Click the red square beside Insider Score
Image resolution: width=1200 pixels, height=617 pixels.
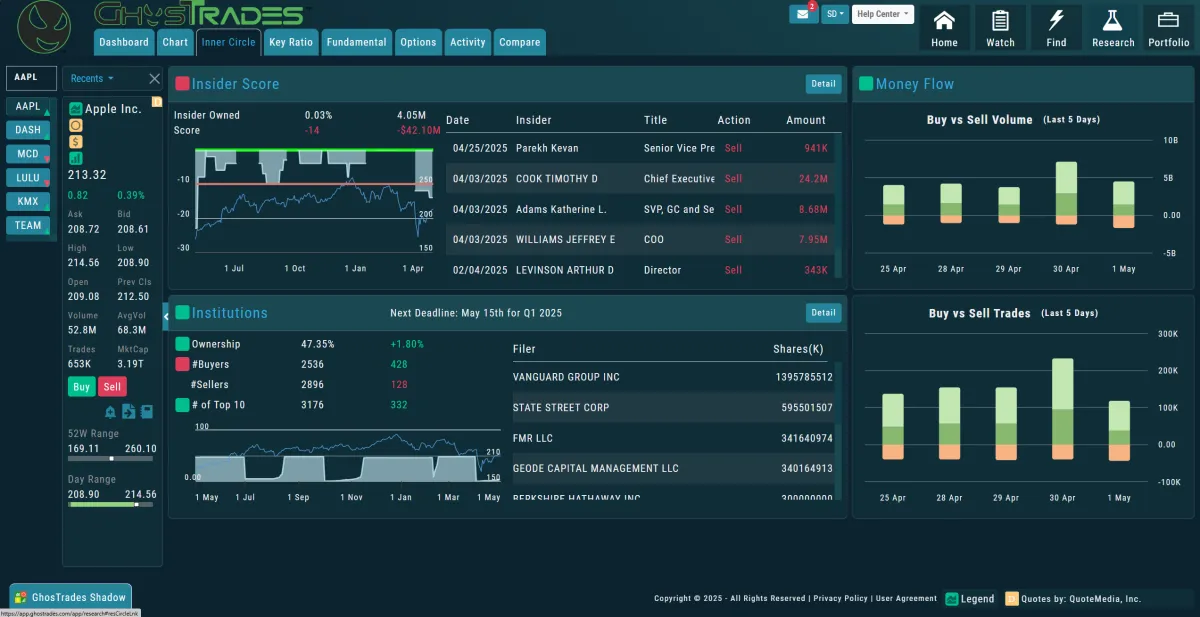[x=182, y=84]
